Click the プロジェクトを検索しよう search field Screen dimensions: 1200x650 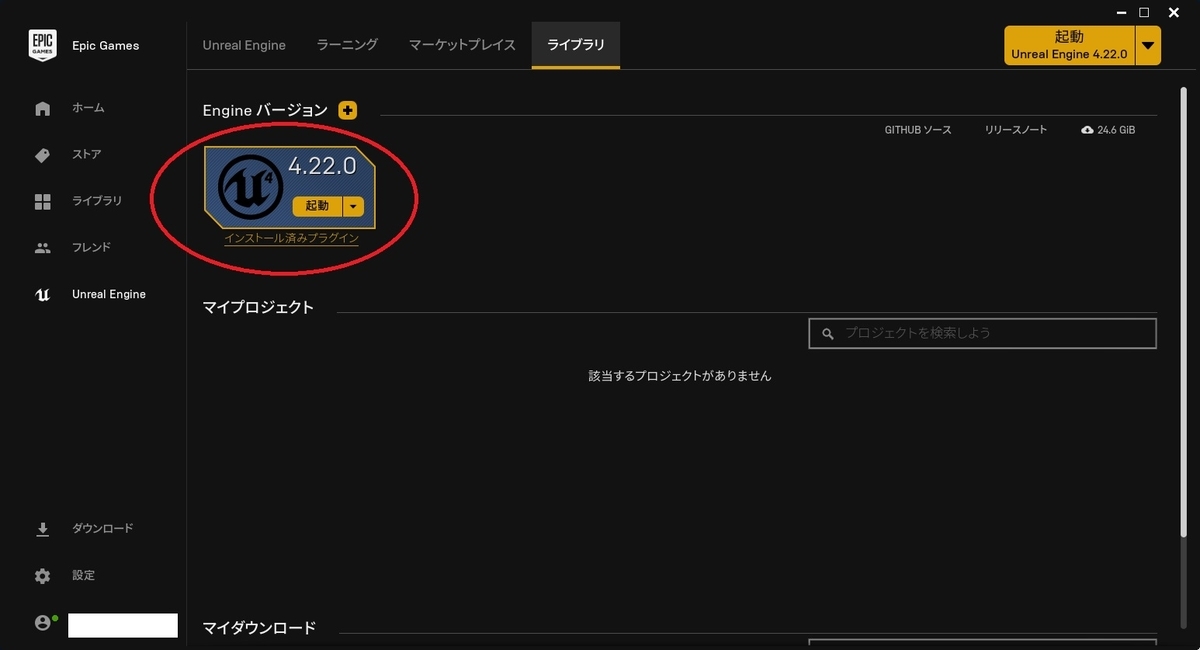click(x=980, y=333)
